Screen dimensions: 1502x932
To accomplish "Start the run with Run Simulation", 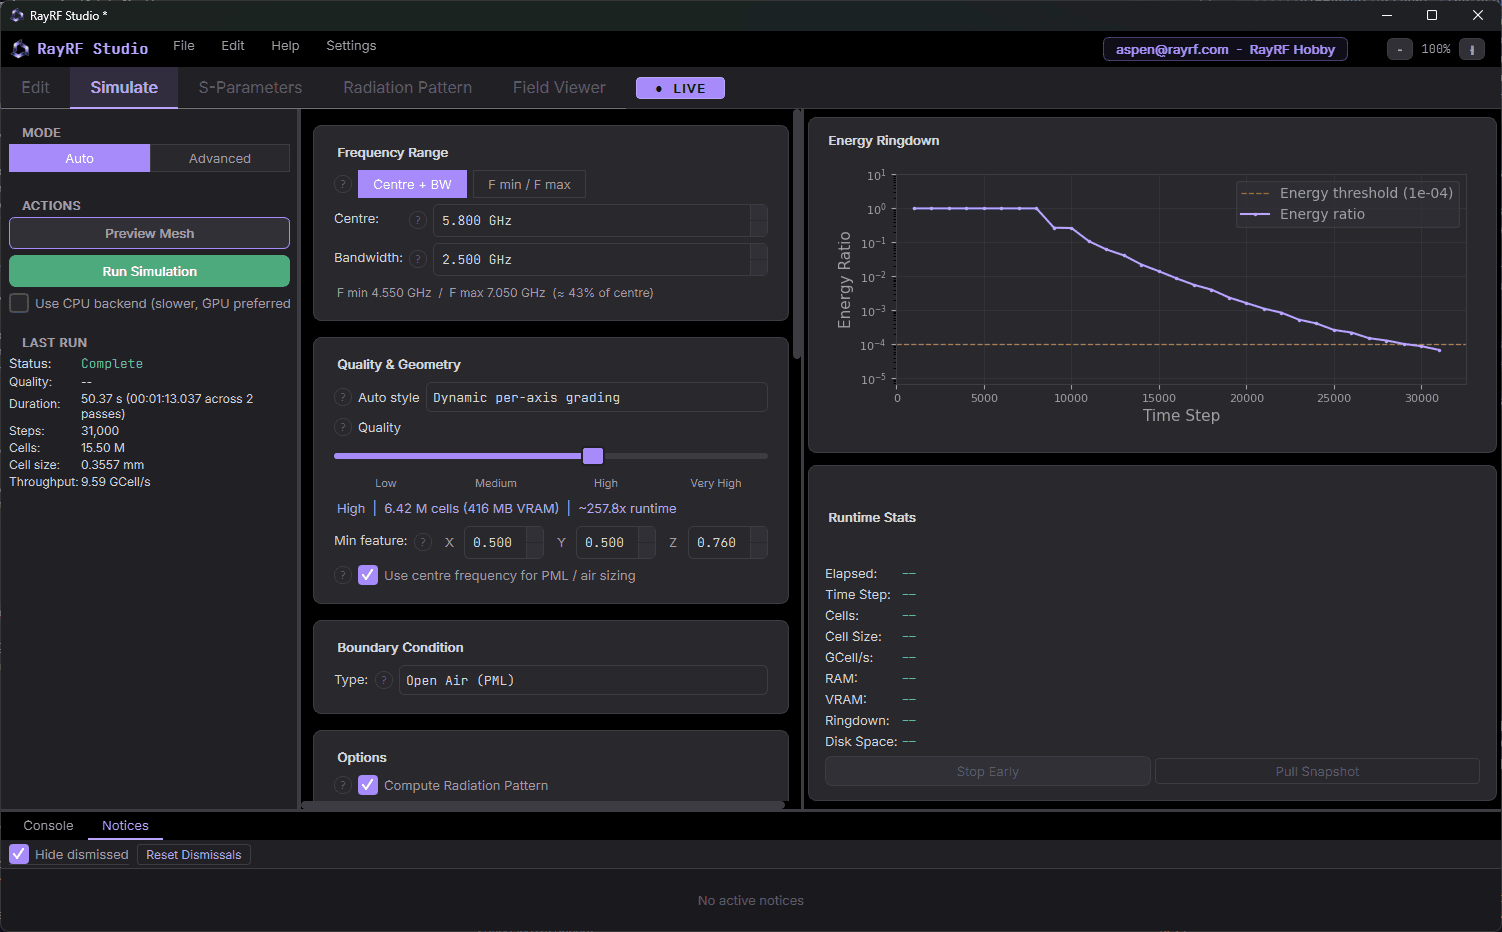I will (150, 271).
